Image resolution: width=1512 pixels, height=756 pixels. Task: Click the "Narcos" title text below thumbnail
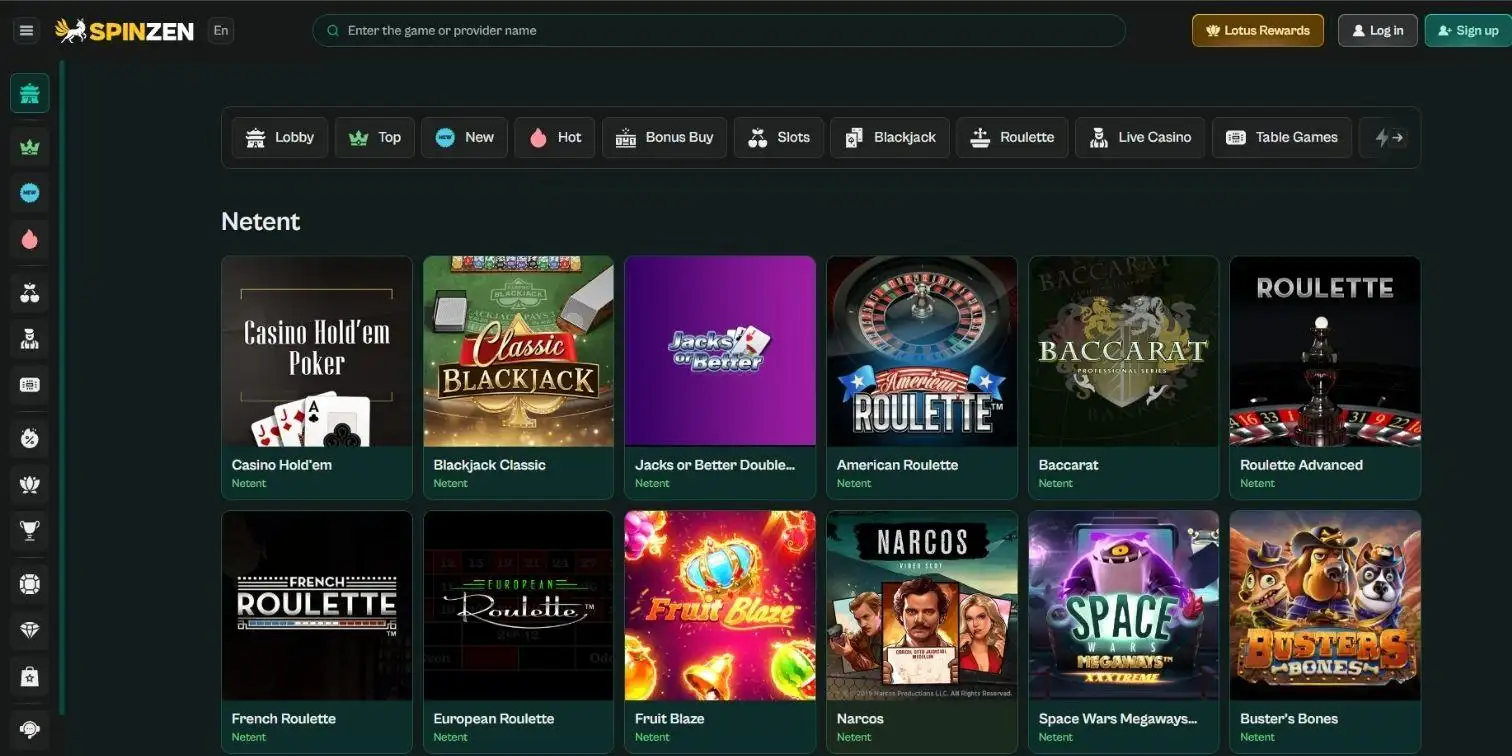860,719
